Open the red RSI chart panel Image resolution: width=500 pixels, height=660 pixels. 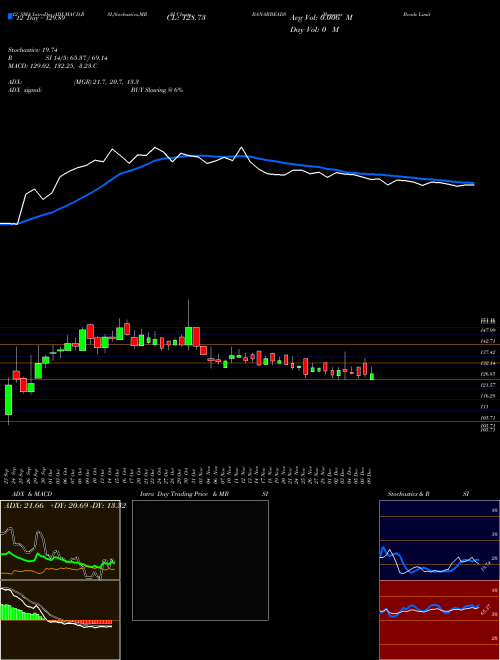click(439, 620)
